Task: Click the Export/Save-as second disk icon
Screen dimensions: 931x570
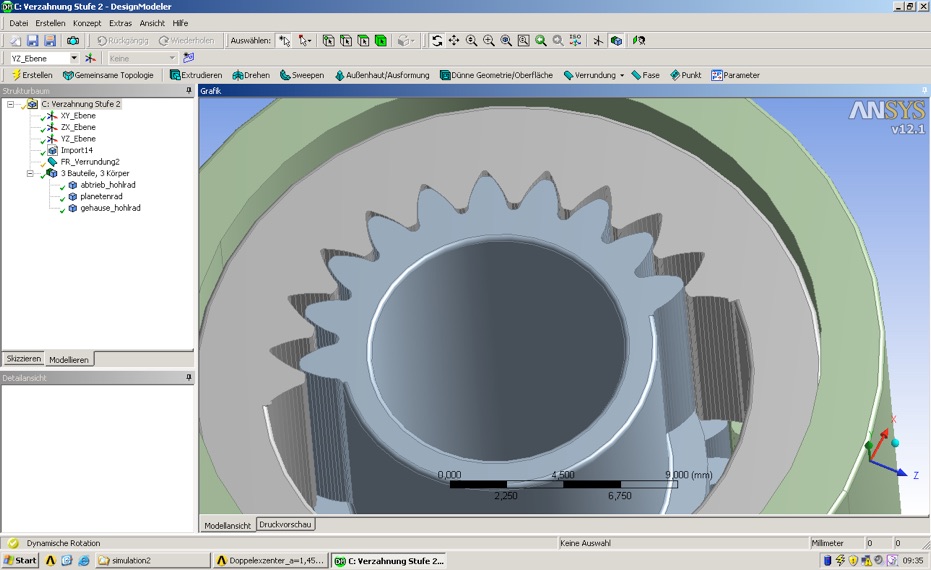Action: pos(50,40)
